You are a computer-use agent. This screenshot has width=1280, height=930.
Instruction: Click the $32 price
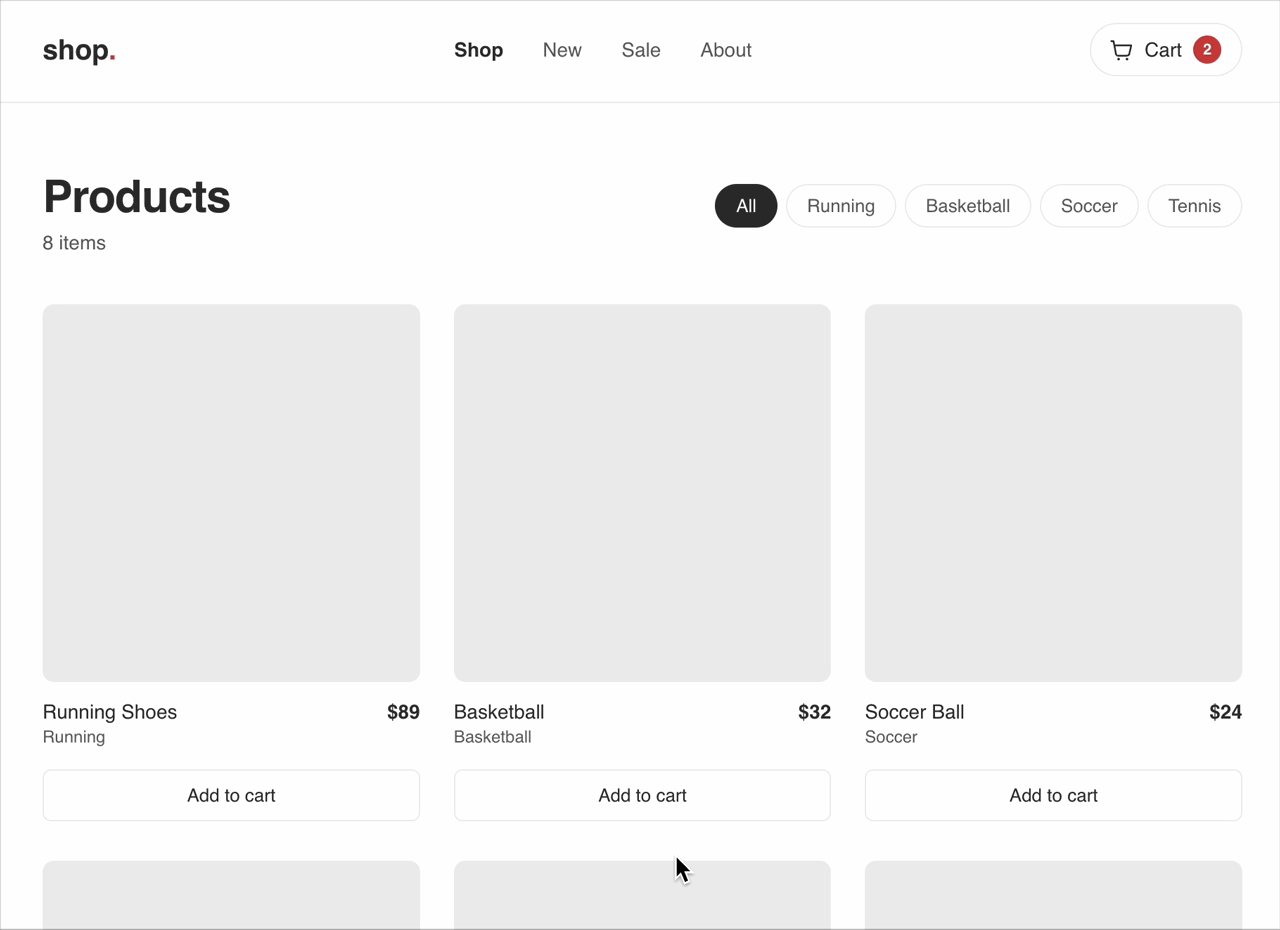click(x=814, y=712)
